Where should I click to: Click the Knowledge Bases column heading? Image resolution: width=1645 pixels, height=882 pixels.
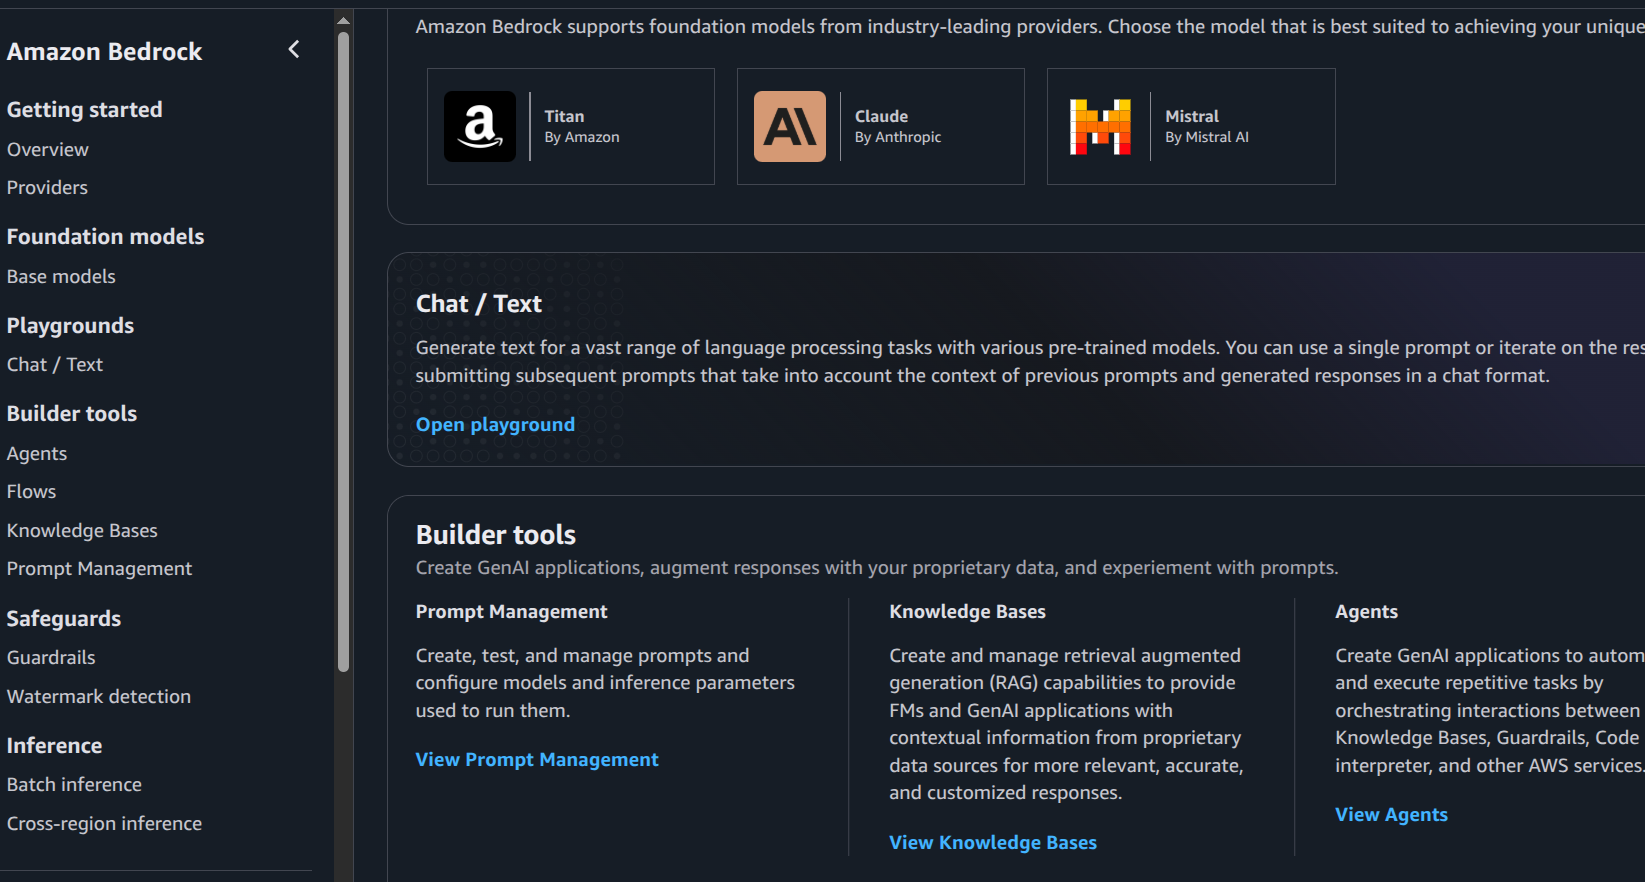[x=968, y=611]
